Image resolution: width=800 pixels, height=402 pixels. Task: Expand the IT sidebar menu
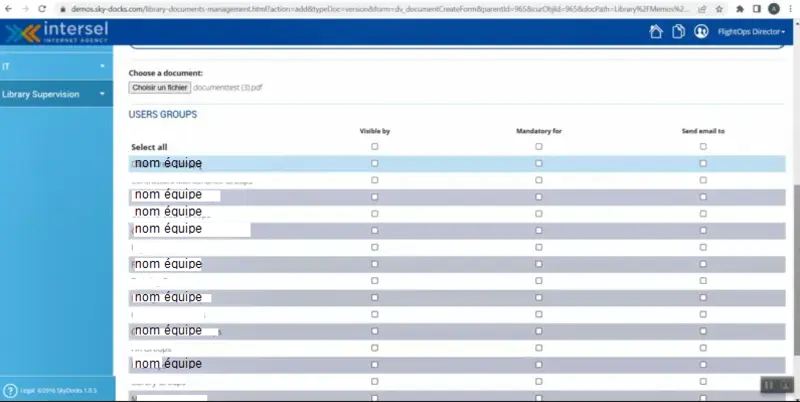point(56,66)
